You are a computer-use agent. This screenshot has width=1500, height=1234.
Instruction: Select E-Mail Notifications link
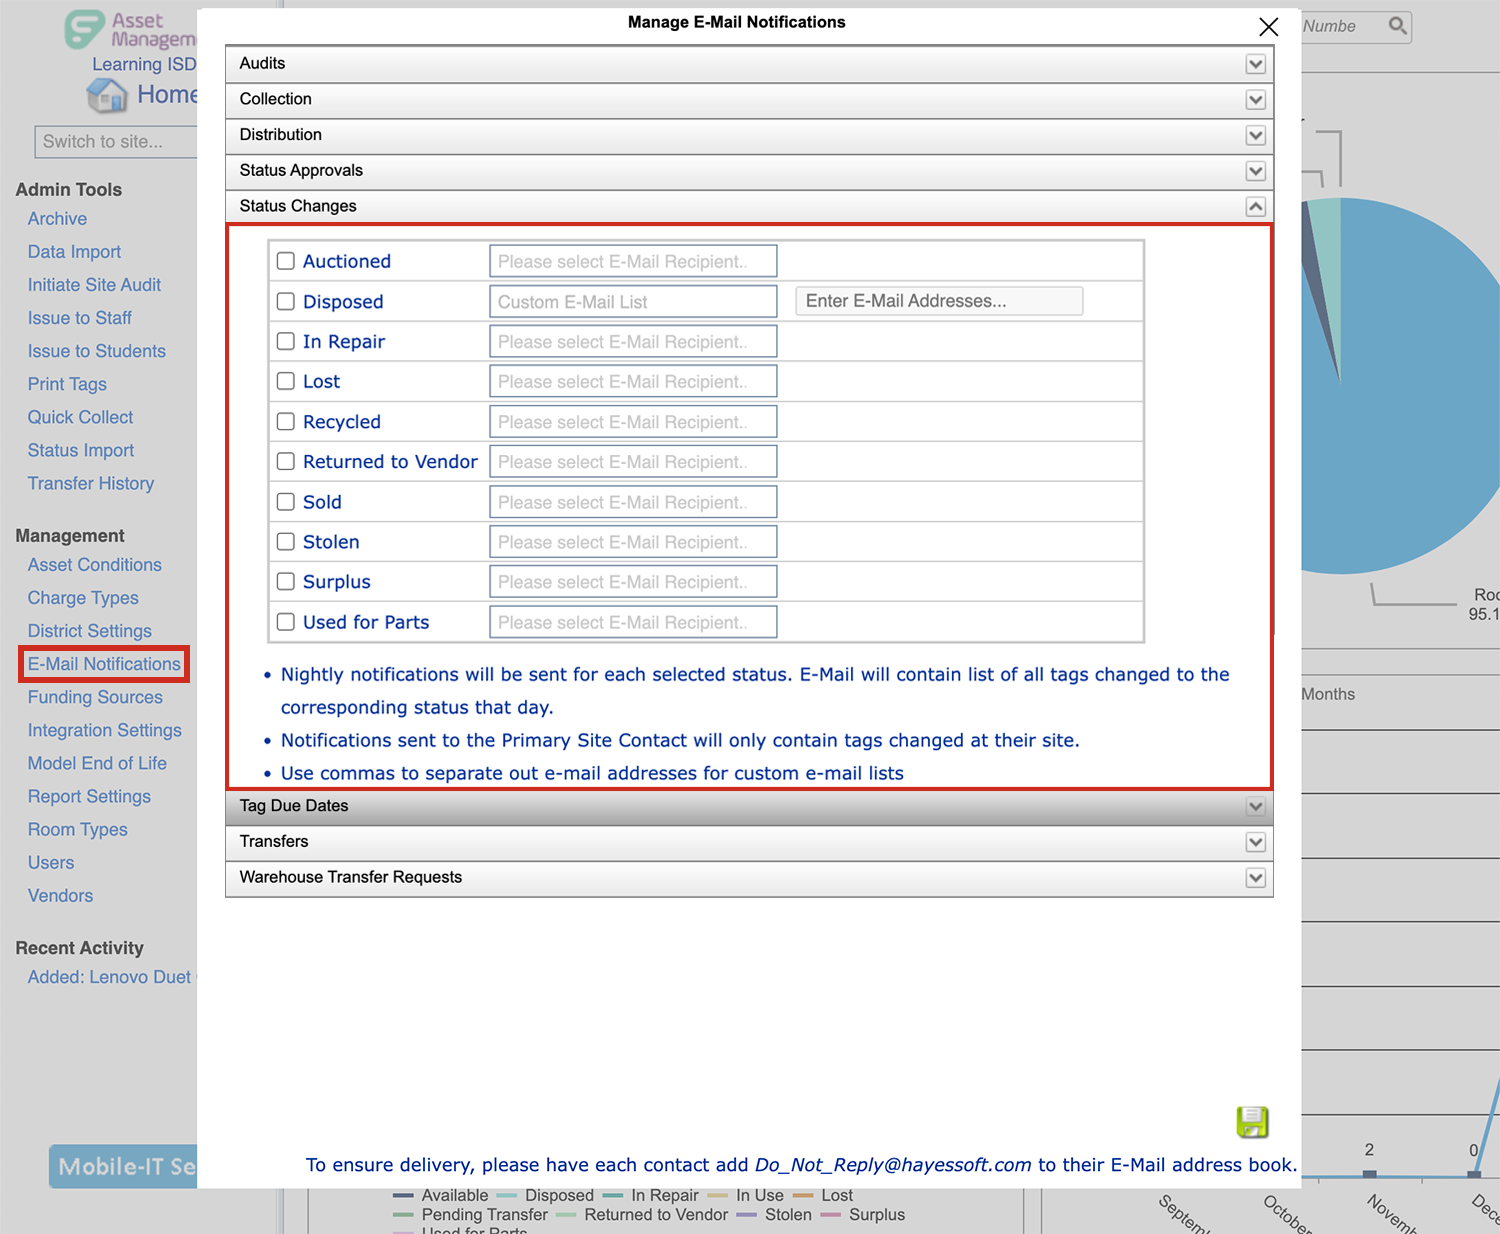point(104,664)
